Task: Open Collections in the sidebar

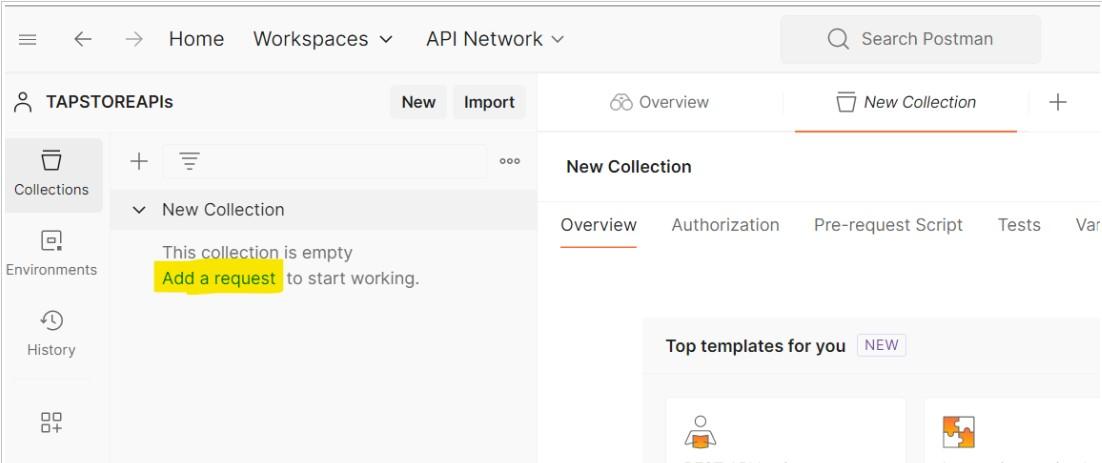Action: pyautogui.click(x=51, y=172)
